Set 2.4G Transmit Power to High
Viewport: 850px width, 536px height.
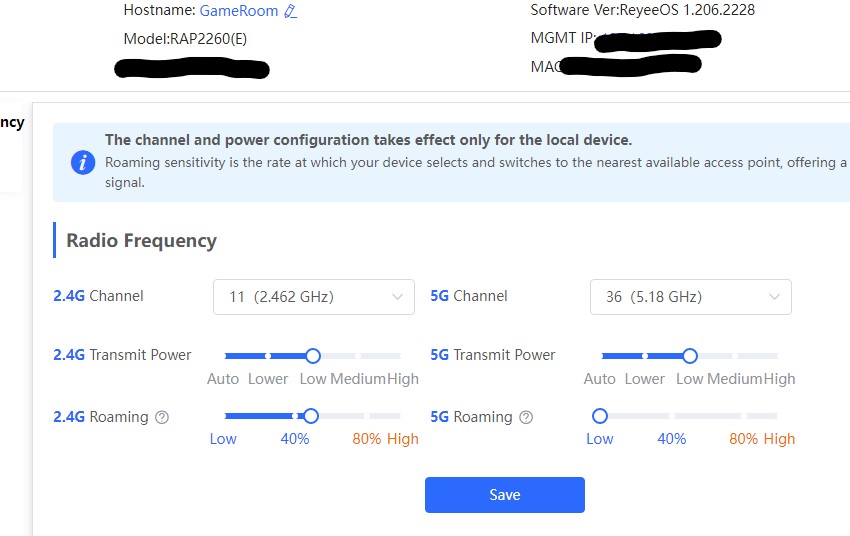click(x=399, y=355)
